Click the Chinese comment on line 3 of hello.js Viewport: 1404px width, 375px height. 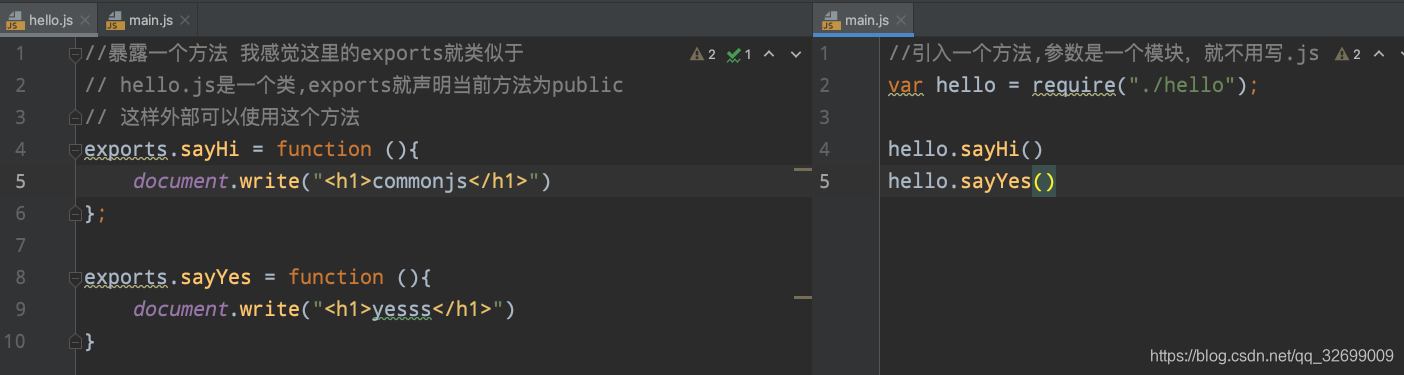[222, 117]
